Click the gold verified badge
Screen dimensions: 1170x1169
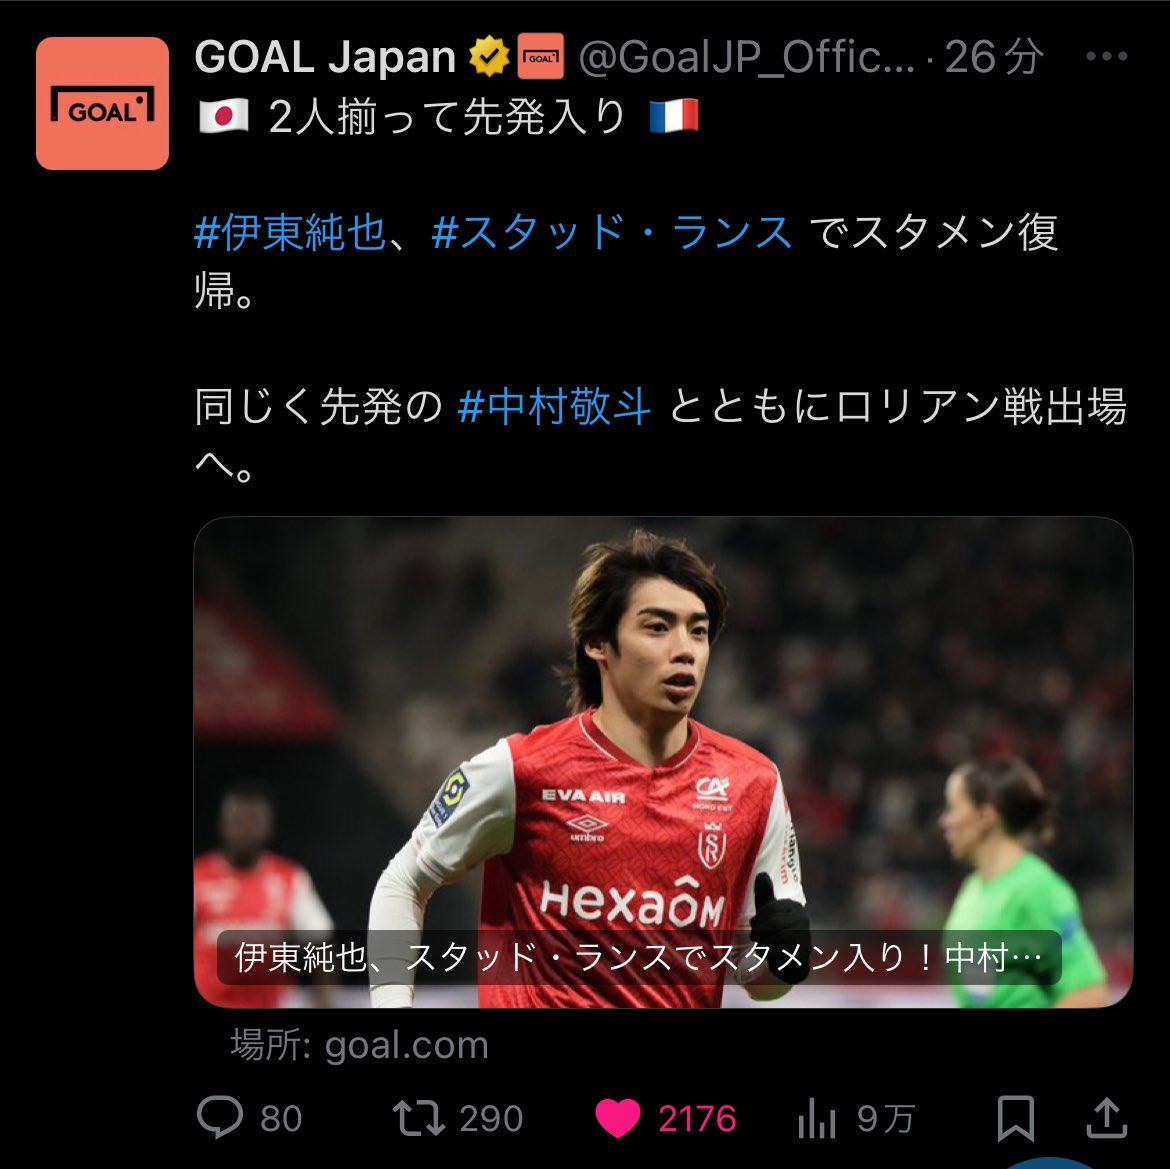(489, 58)
